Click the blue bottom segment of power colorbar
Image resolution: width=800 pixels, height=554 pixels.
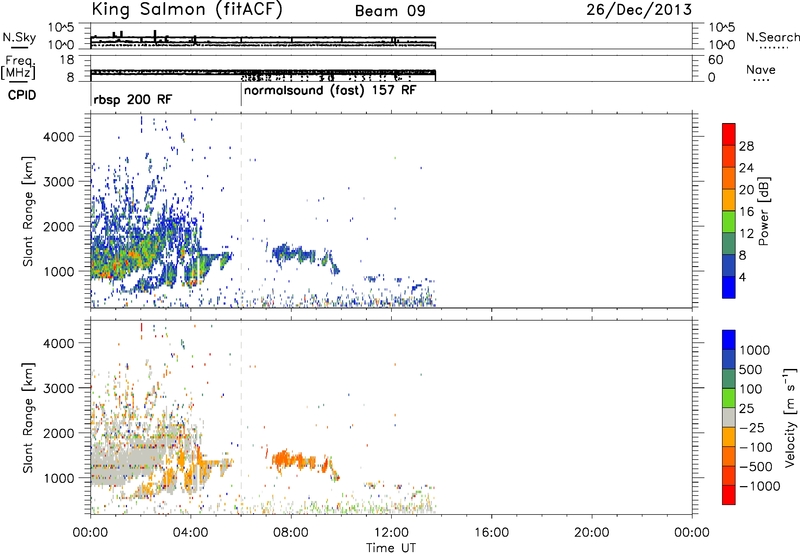[729, 287]
